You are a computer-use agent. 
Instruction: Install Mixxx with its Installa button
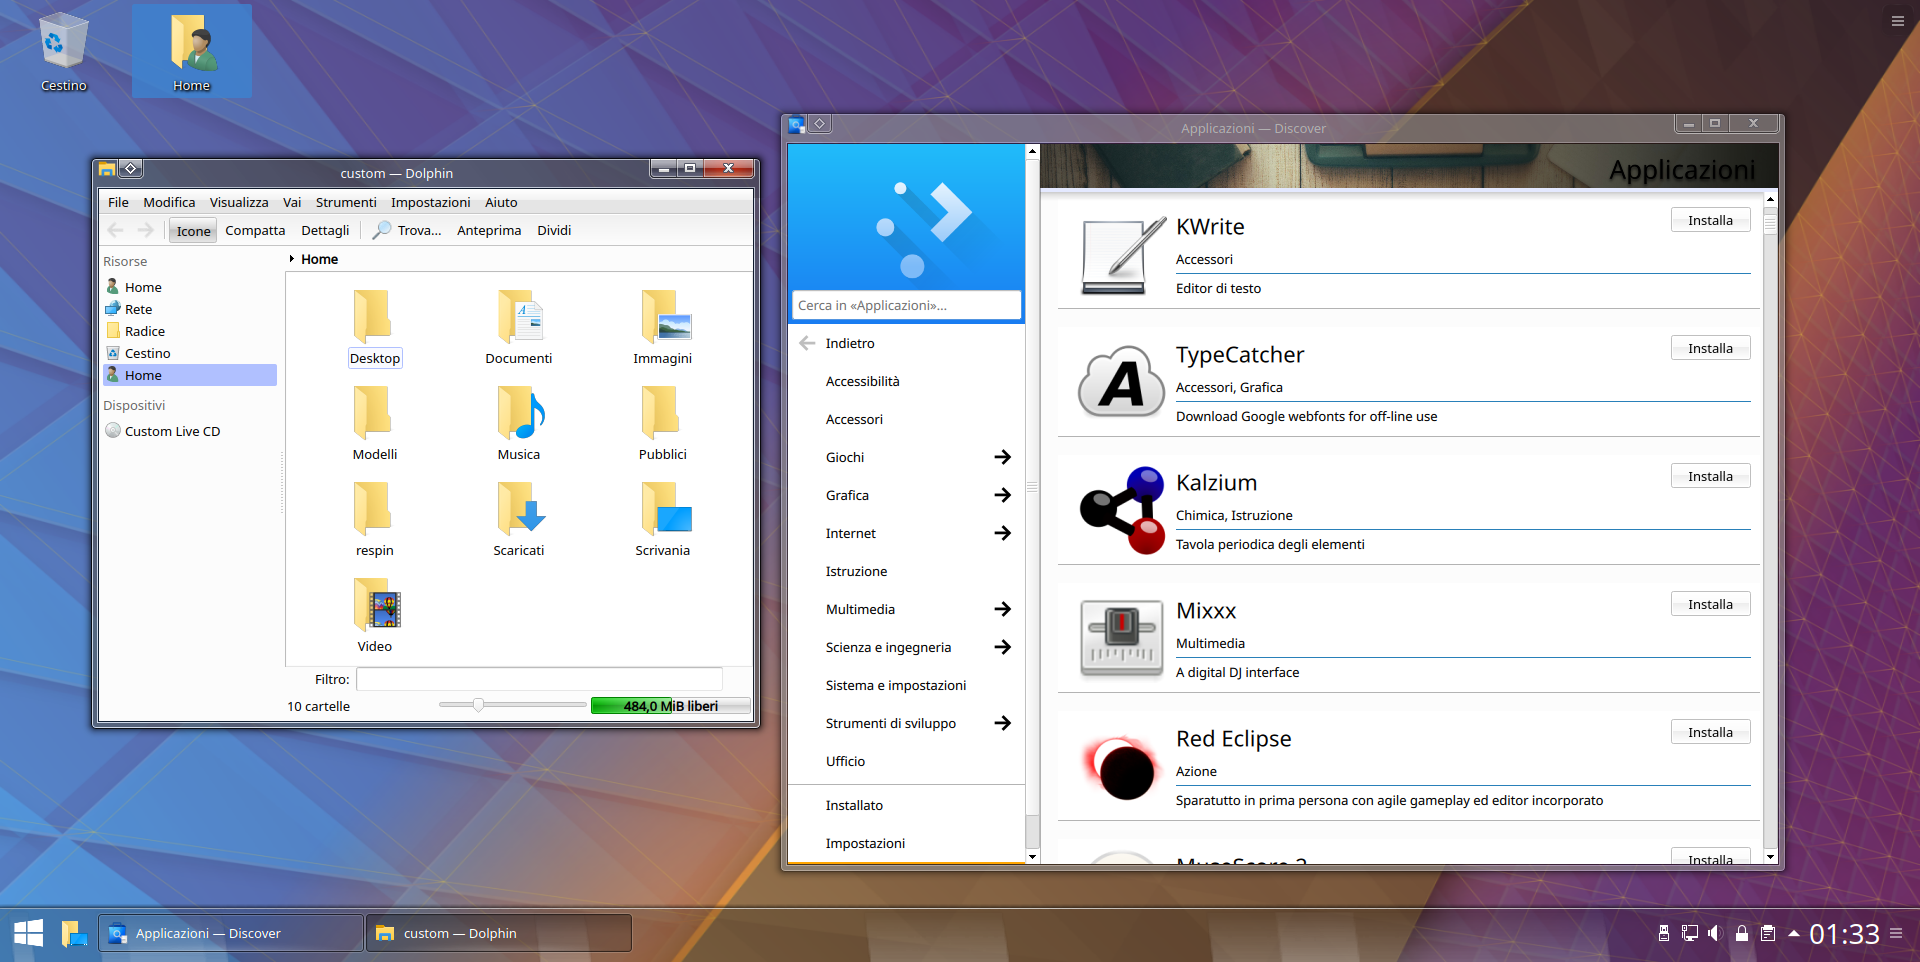click(x=1710, y=604)
